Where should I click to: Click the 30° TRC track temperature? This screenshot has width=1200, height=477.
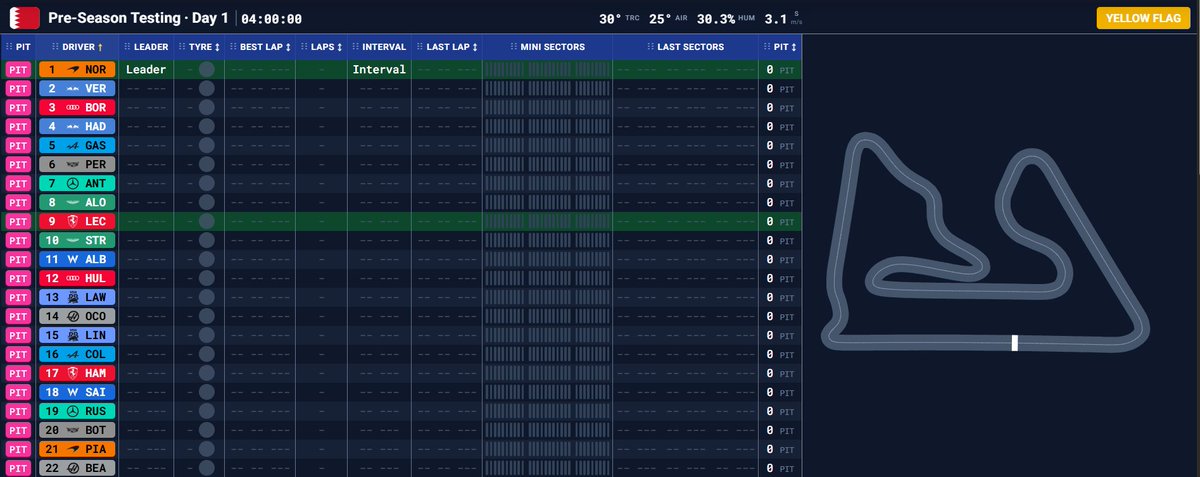[619, 19]
